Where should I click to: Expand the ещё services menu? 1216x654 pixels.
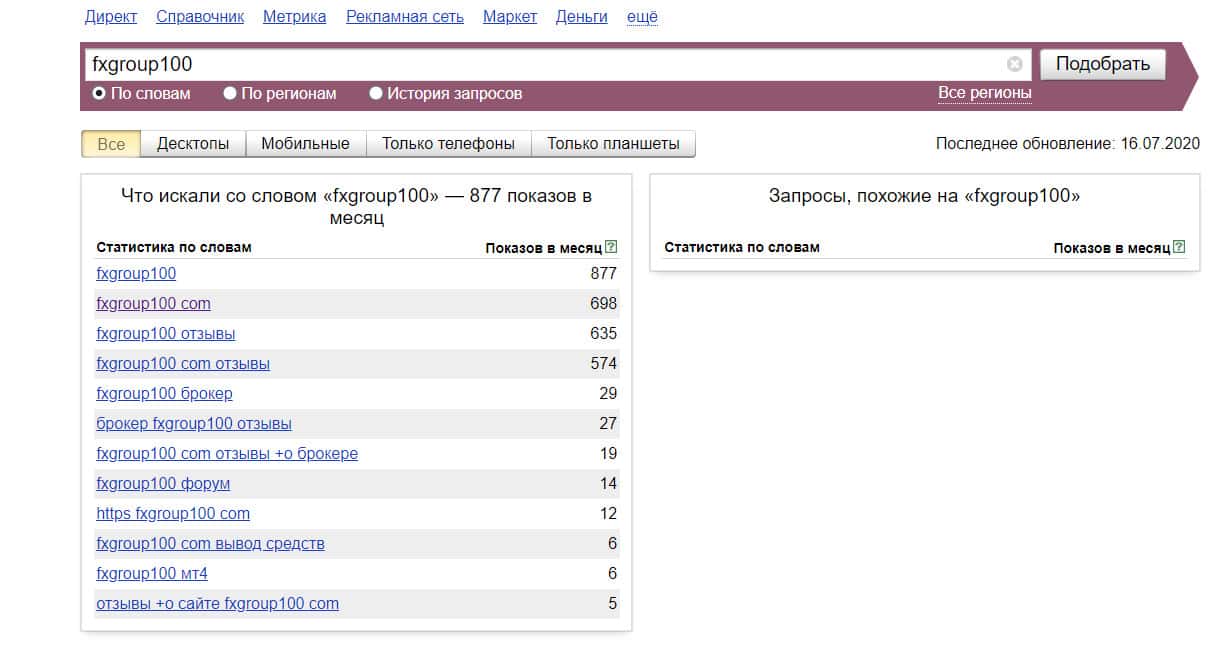pyautogui.click(x=642, y=17)
